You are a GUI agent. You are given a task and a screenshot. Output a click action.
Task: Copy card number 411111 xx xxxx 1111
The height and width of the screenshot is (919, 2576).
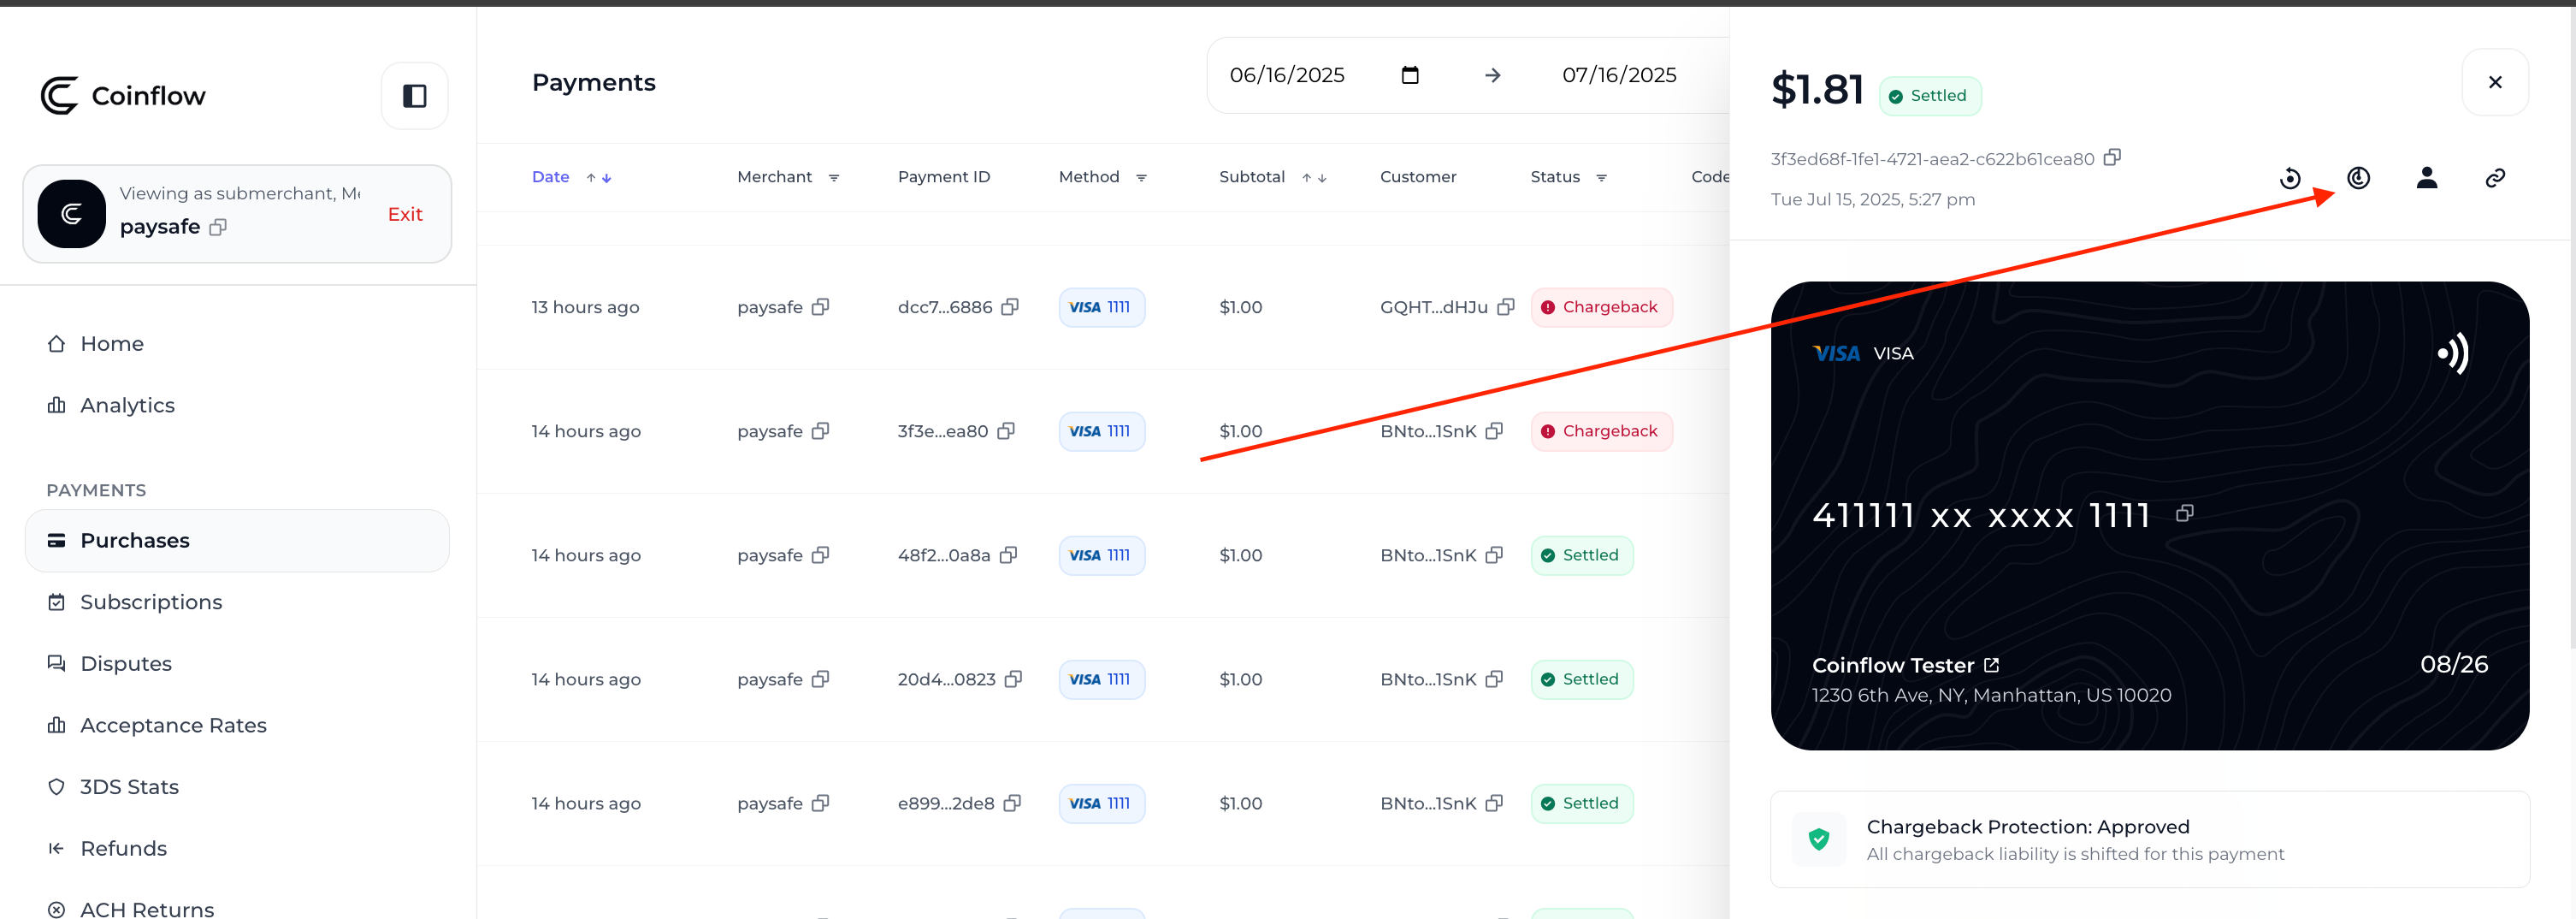tap(2184, 513)
